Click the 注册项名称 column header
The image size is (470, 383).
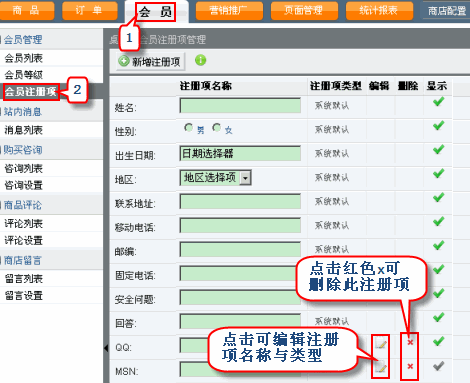(206, 86)
